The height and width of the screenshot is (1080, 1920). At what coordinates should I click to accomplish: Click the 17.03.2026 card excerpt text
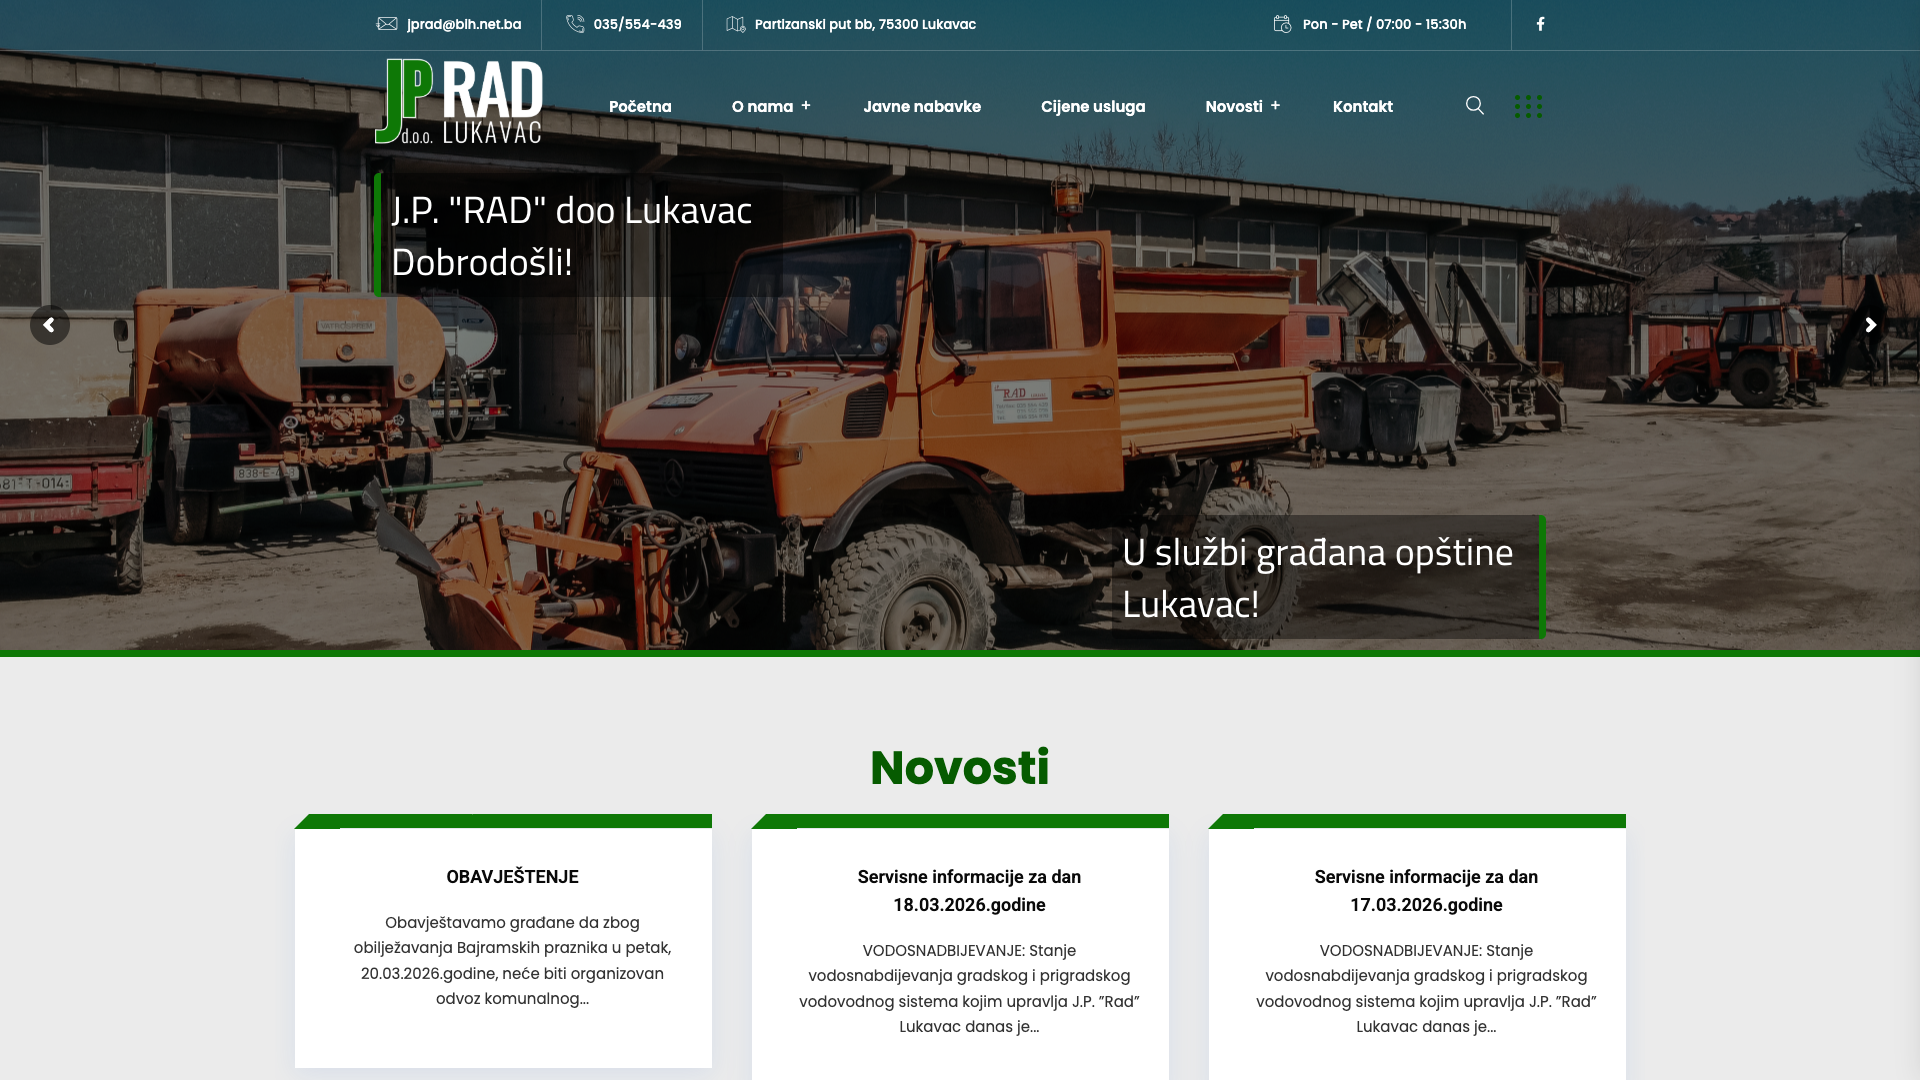point(1426,988)
